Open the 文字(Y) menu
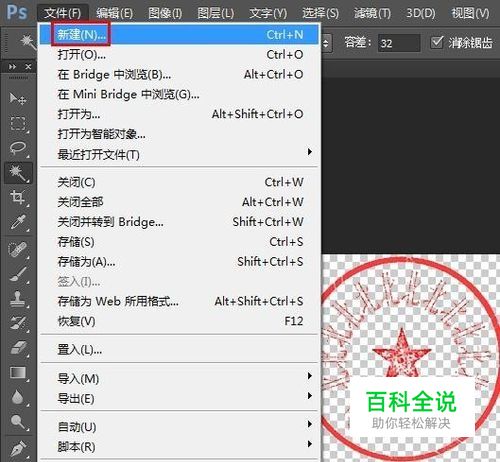Image resolution: width=500 pixels, height=462 pixels. click(x=268, y=13)
